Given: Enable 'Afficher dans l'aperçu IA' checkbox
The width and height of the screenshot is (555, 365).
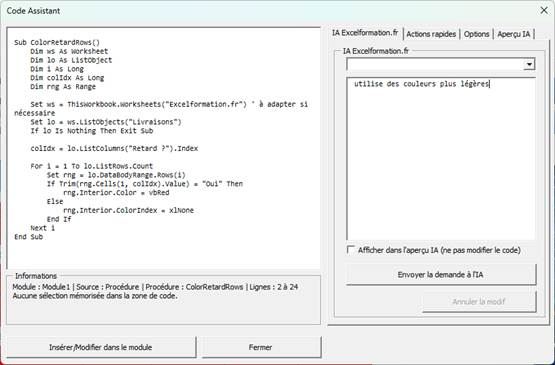Looking at the screenshot, I should click(x=350, y=250).
